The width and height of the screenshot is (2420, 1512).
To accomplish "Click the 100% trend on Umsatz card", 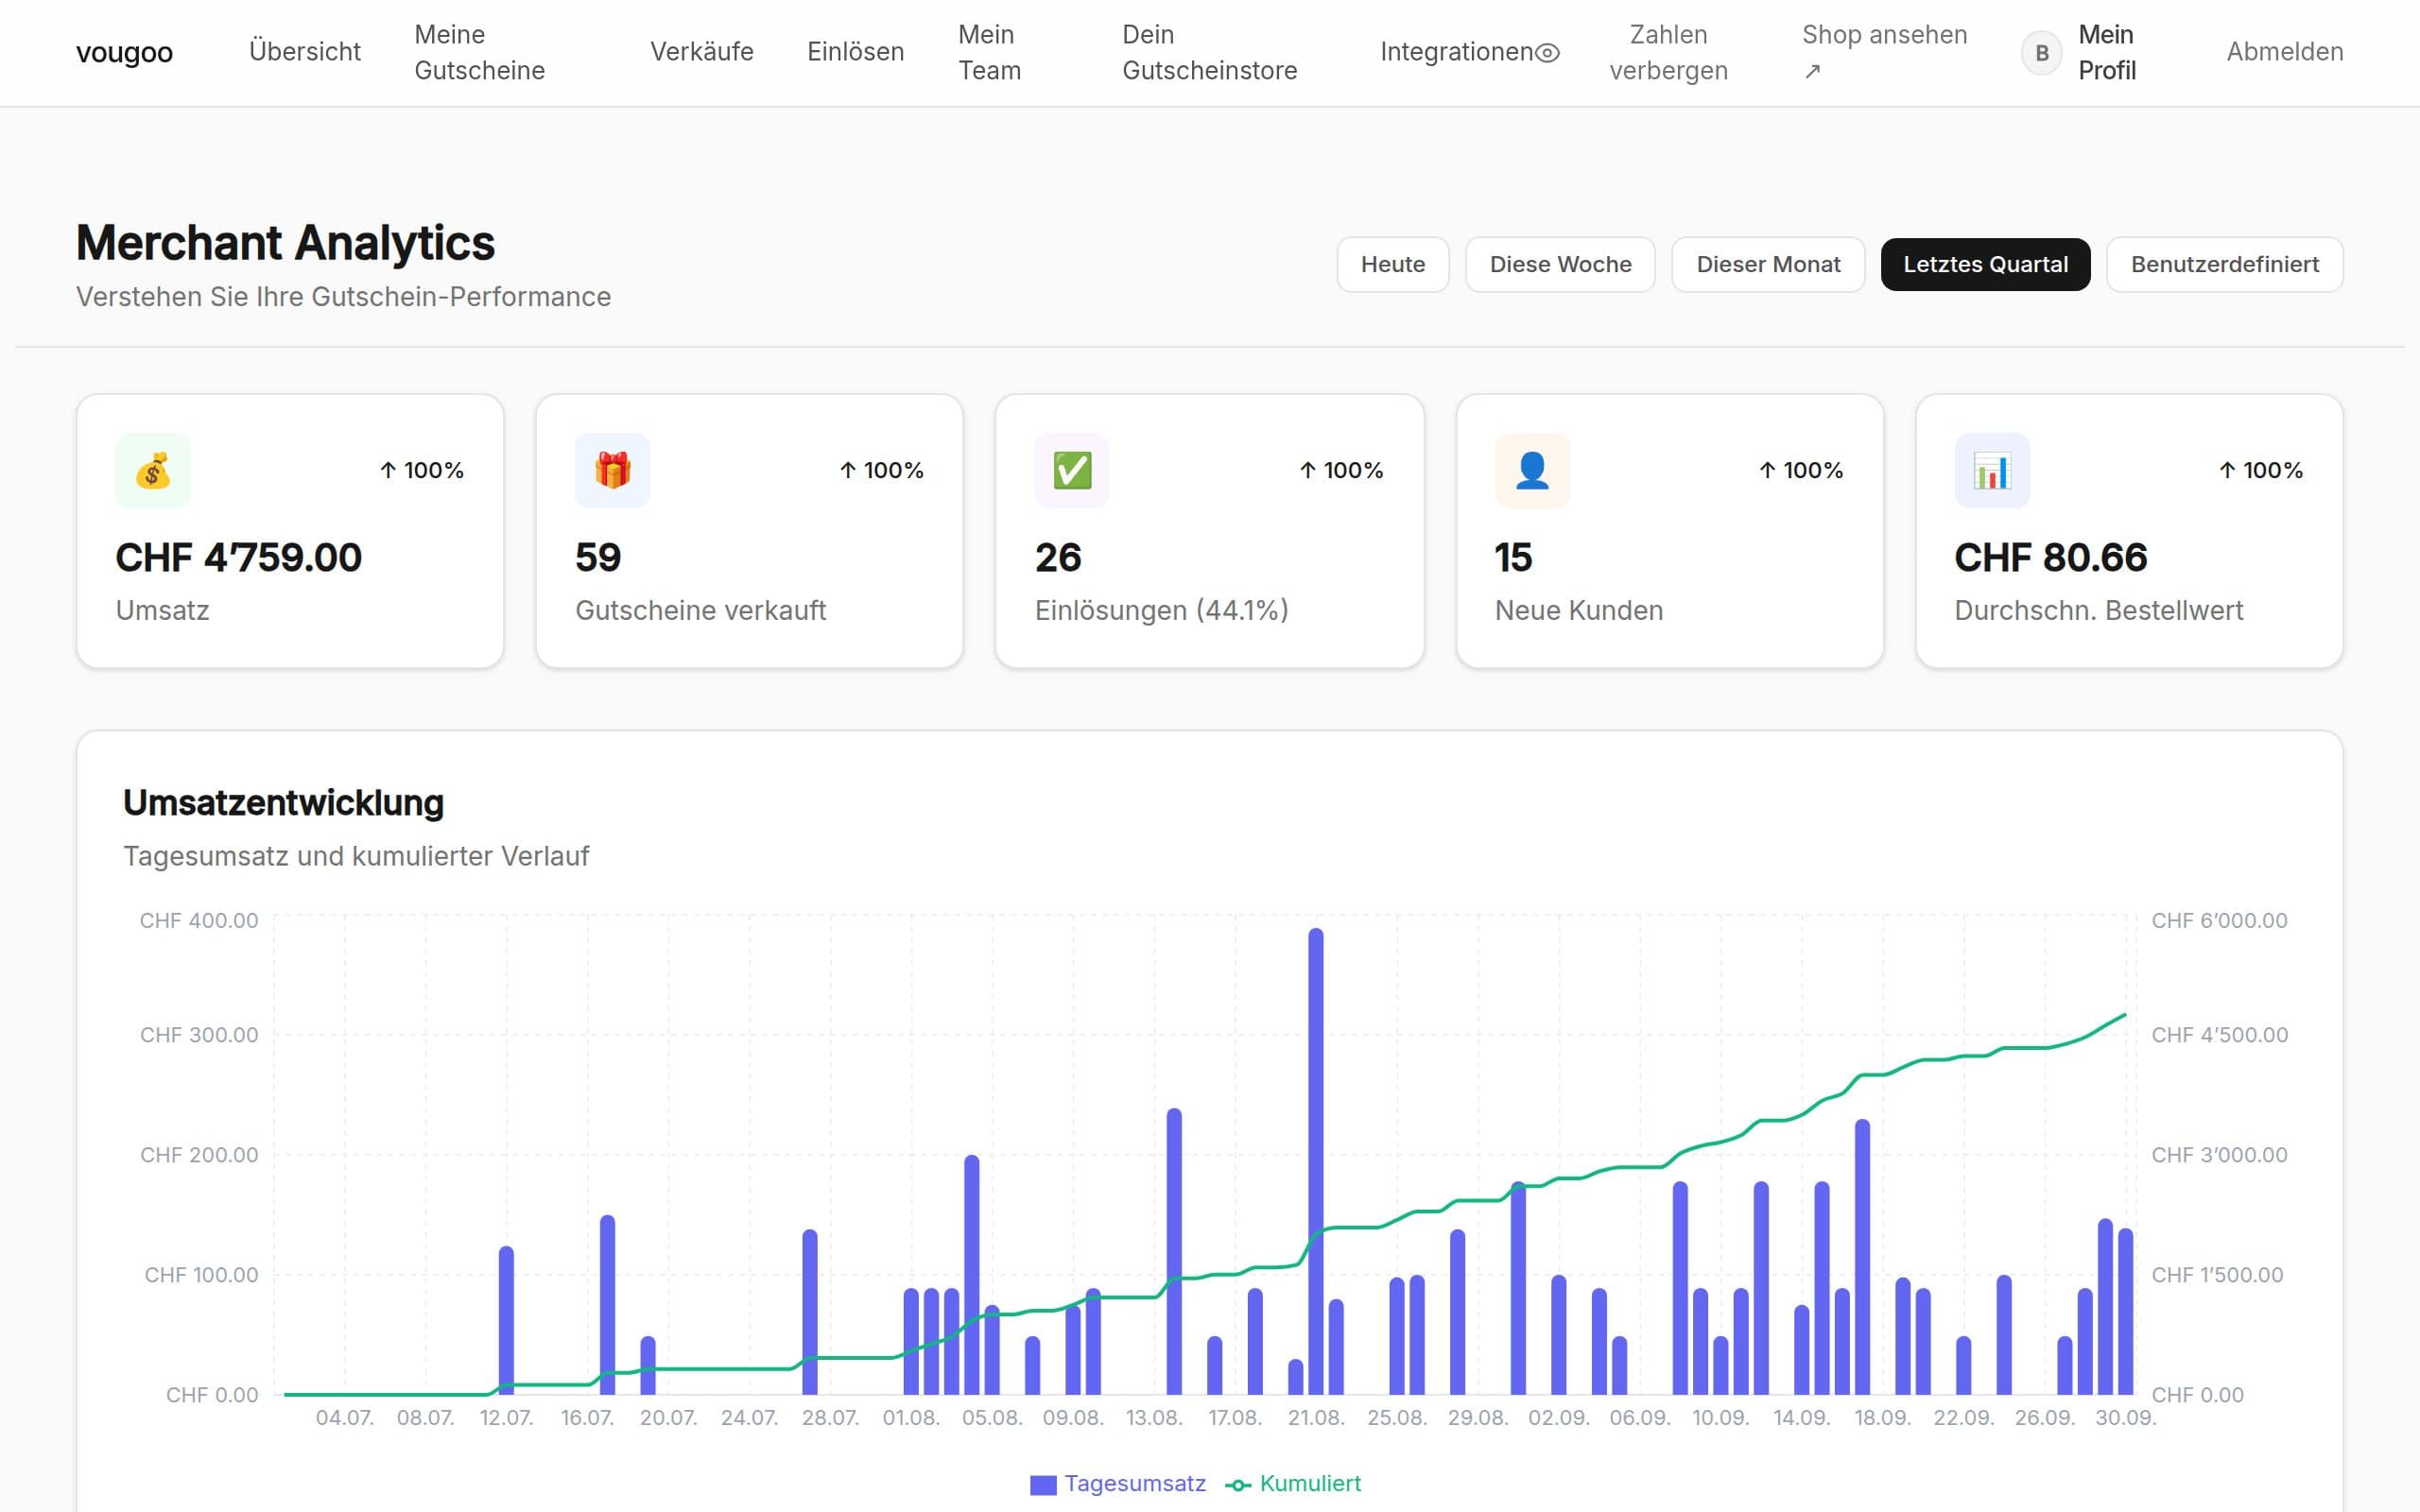I will tap(422, 470).
